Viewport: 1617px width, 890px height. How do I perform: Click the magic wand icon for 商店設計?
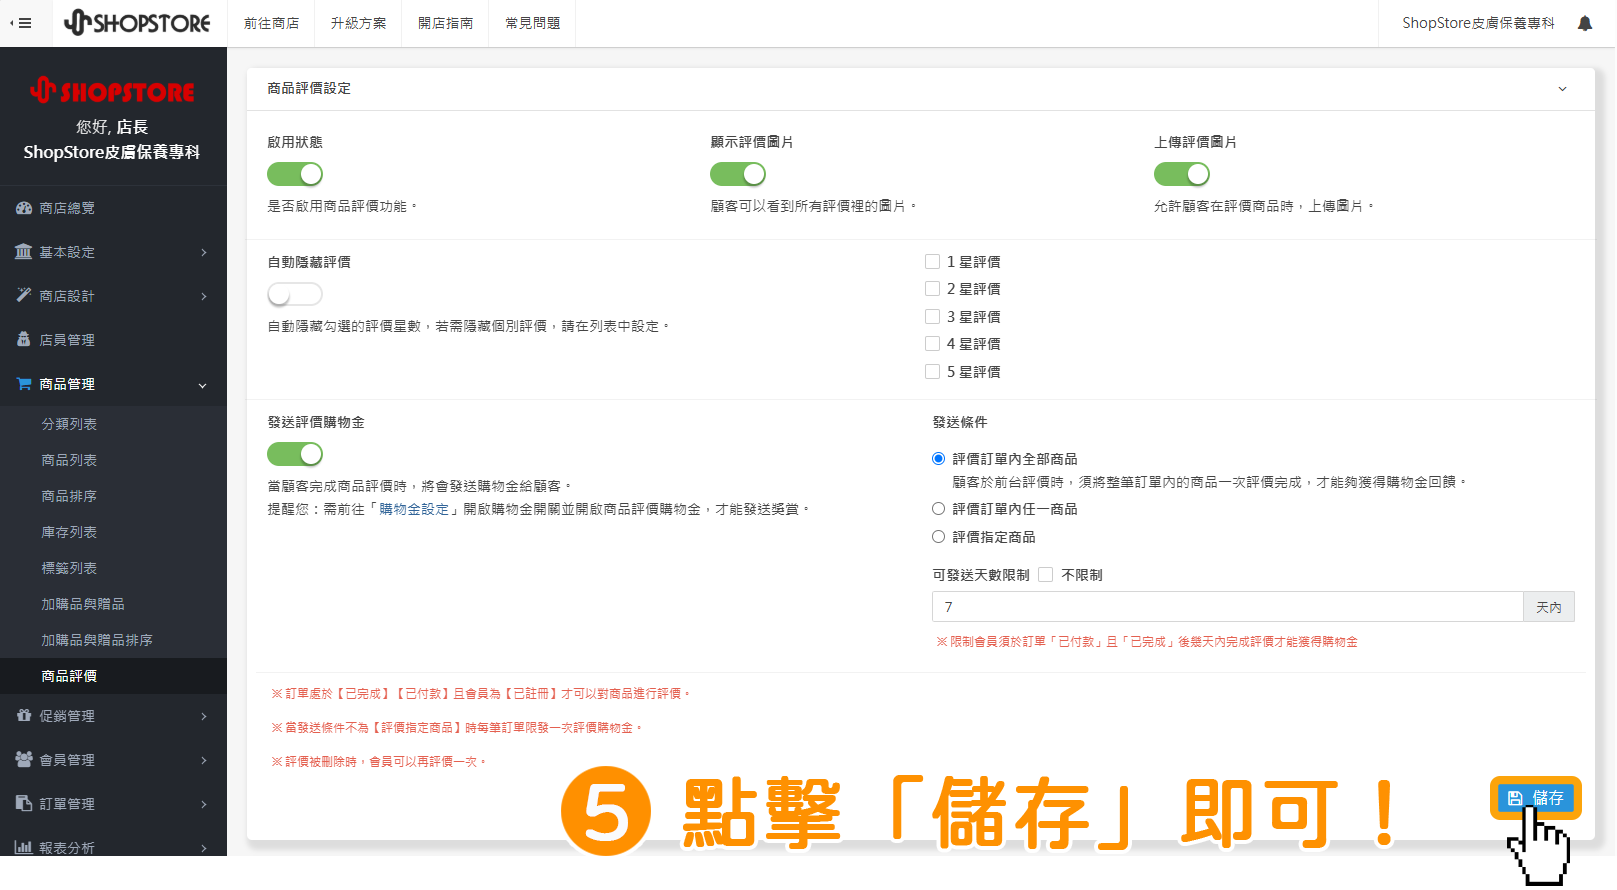(24, 296)
